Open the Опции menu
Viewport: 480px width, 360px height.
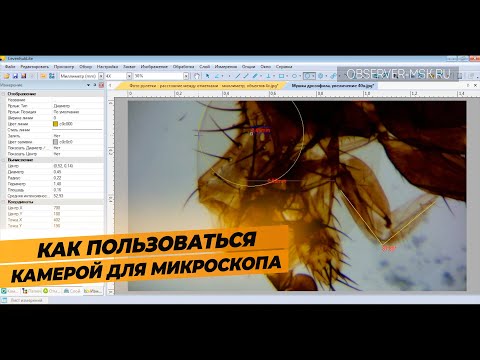click(248, 67)
